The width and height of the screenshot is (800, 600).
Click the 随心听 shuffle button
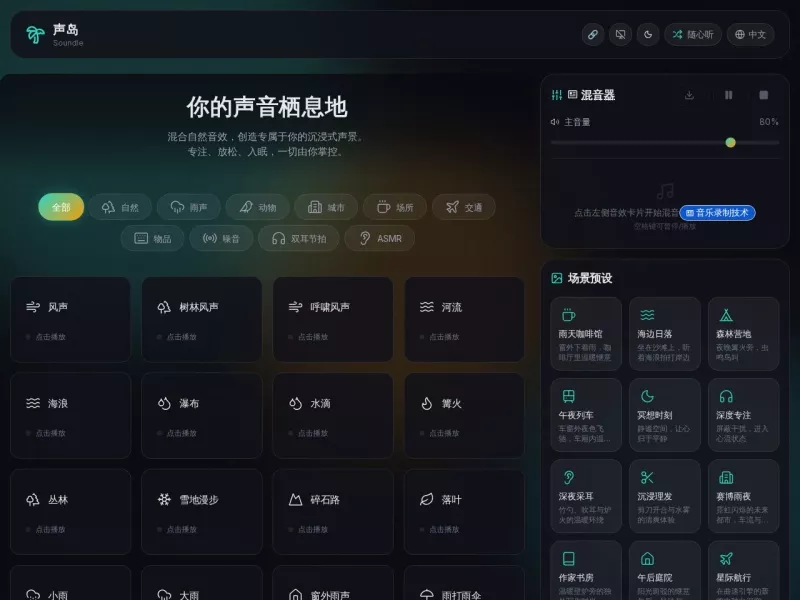coord(693,35)
